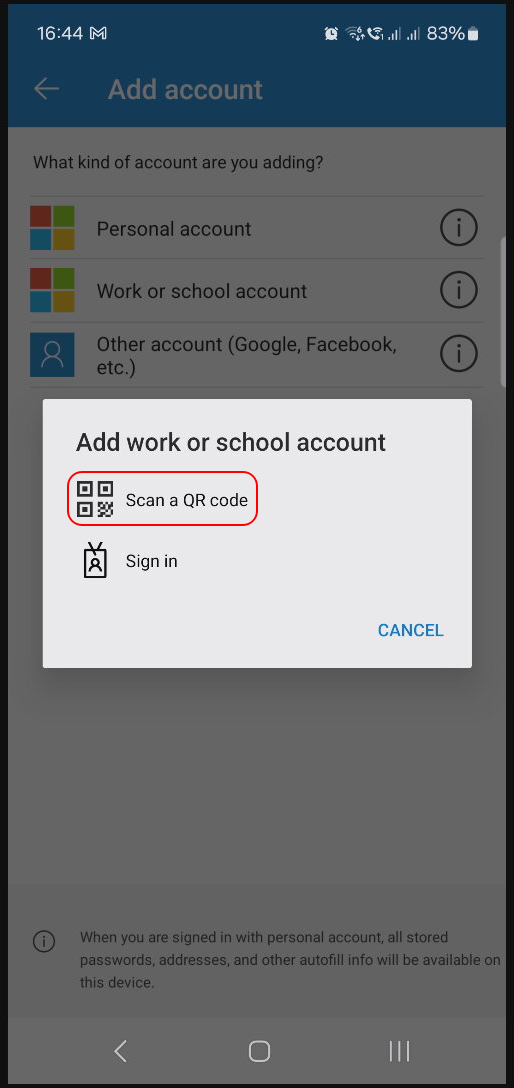Choose Scan a QR code option
This screenshot has width=514, height=1088.
[162, 499]
